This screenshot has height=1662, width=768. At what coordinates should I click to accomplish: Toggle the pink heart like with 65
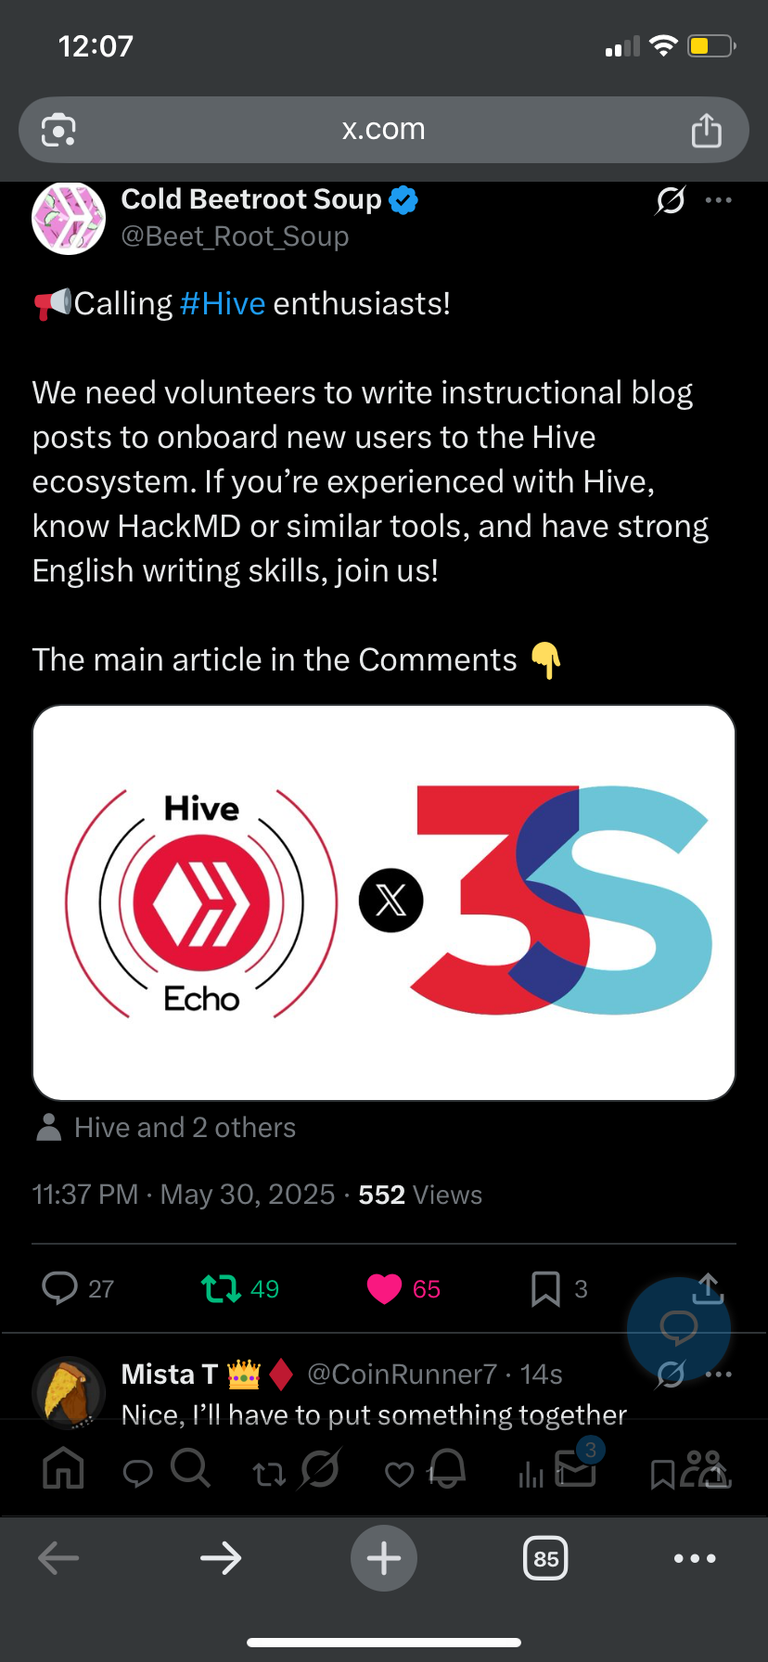point(384,1289)
